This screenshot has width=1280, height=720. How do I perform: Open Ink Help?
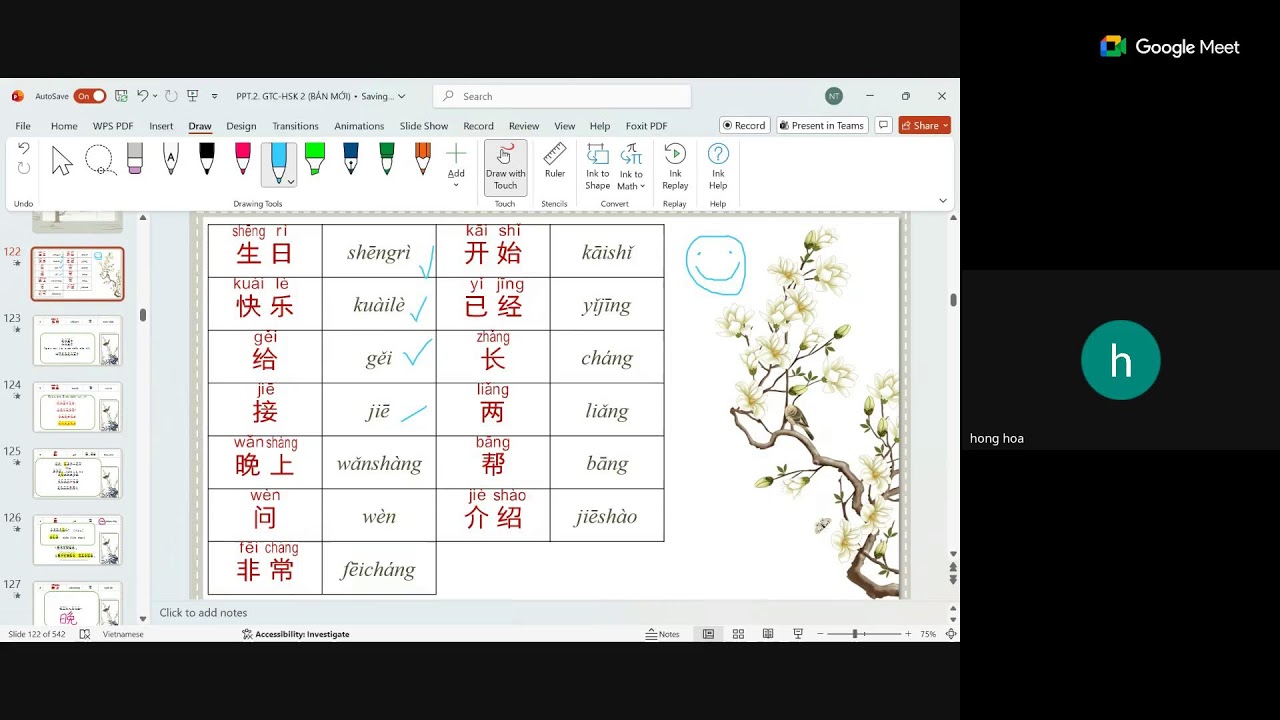pyautogui.click(x=718, y=166)
